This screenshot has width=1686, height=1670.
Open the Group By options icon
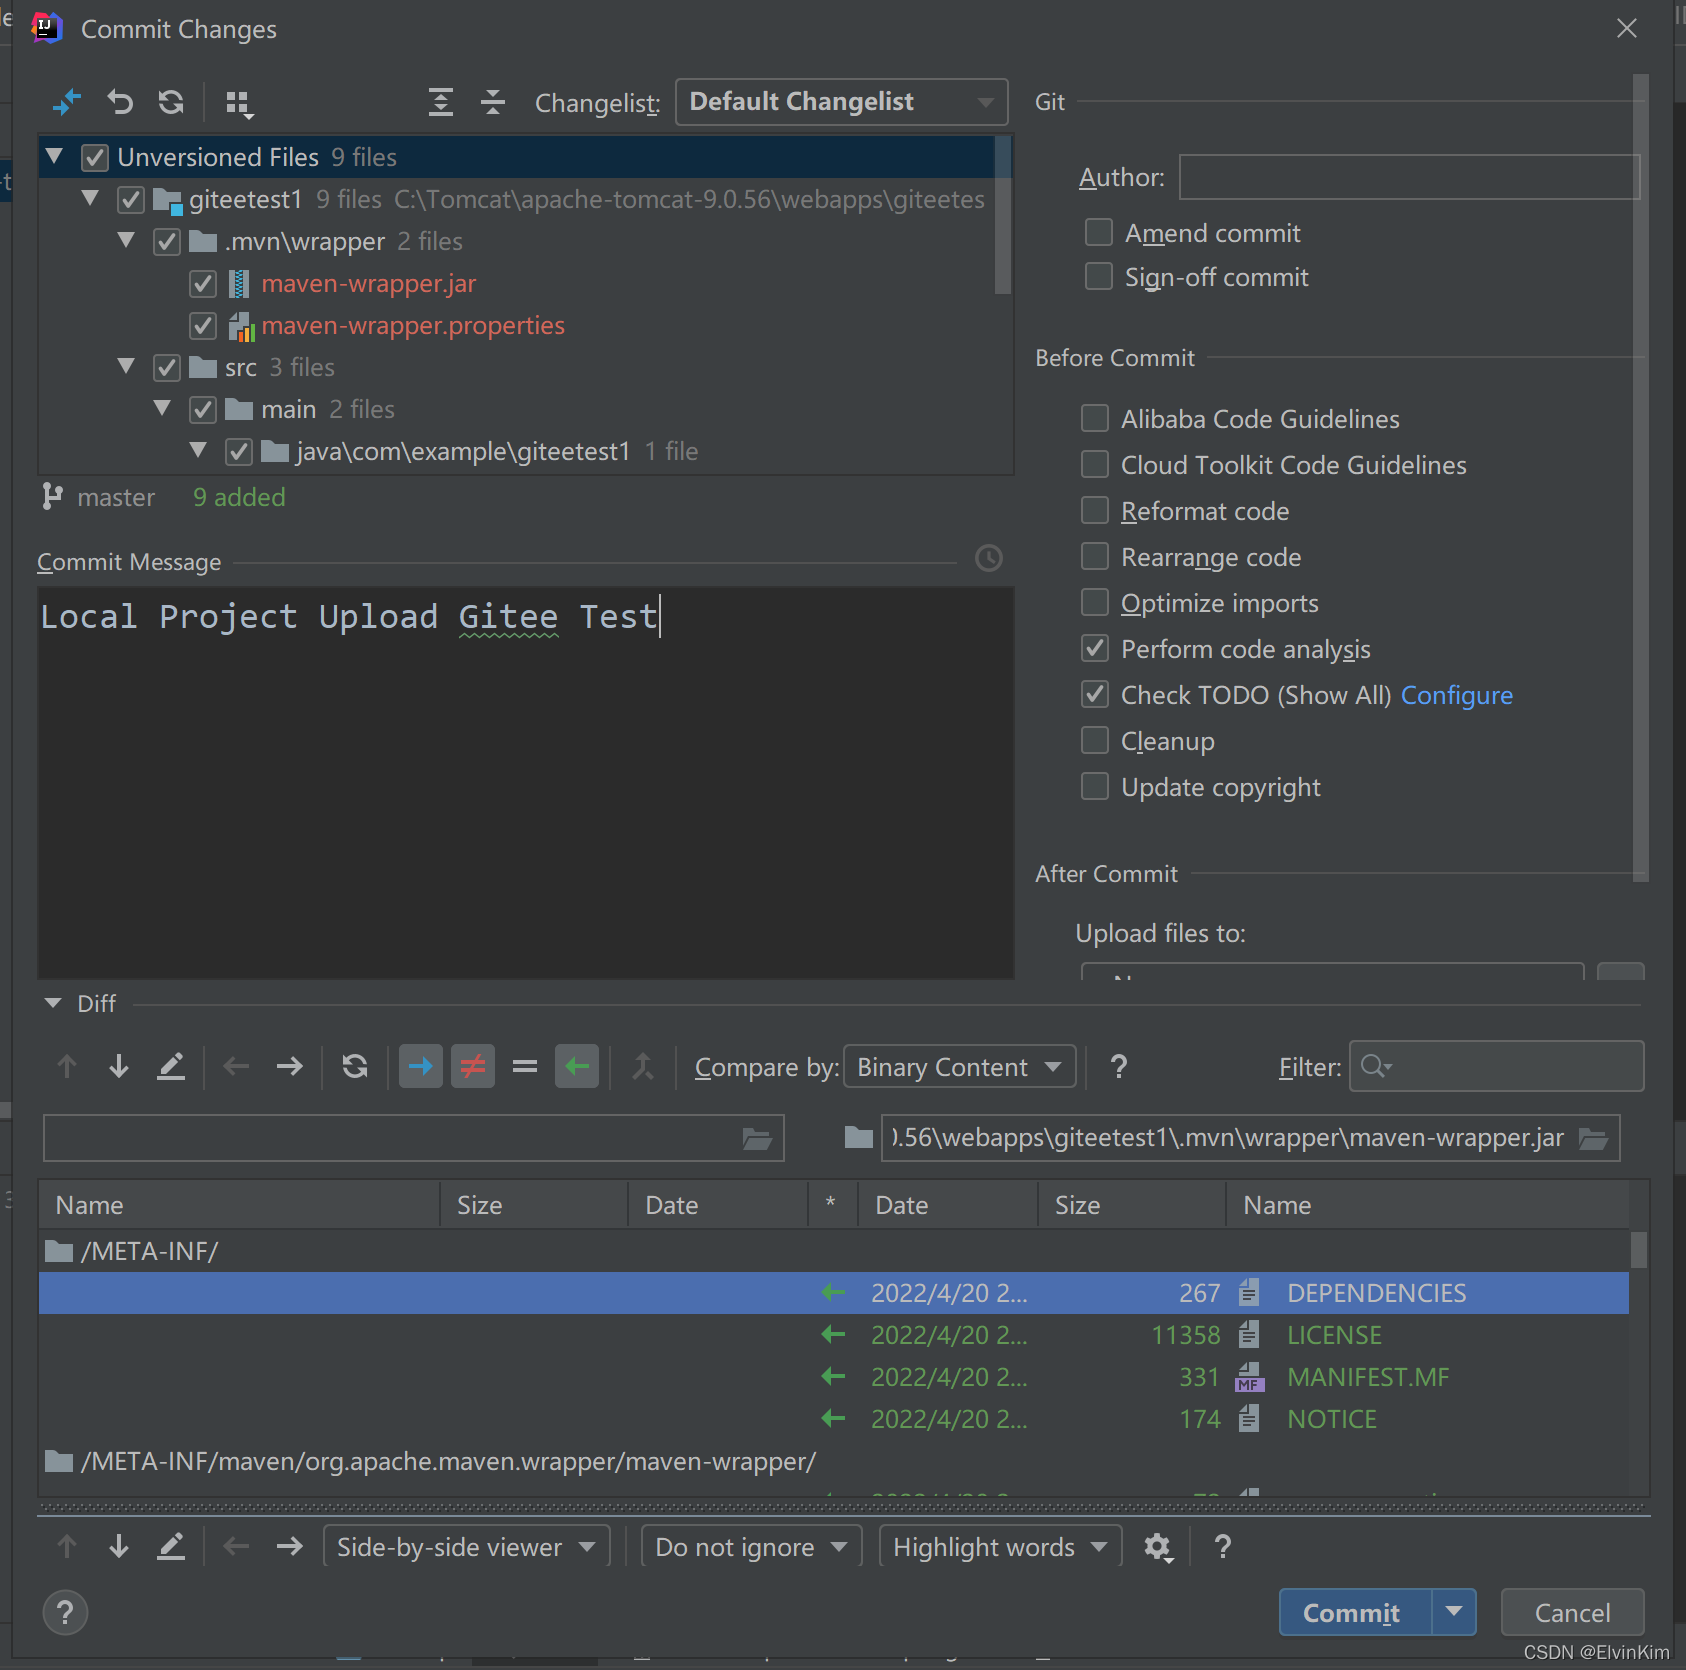(239, 102)
